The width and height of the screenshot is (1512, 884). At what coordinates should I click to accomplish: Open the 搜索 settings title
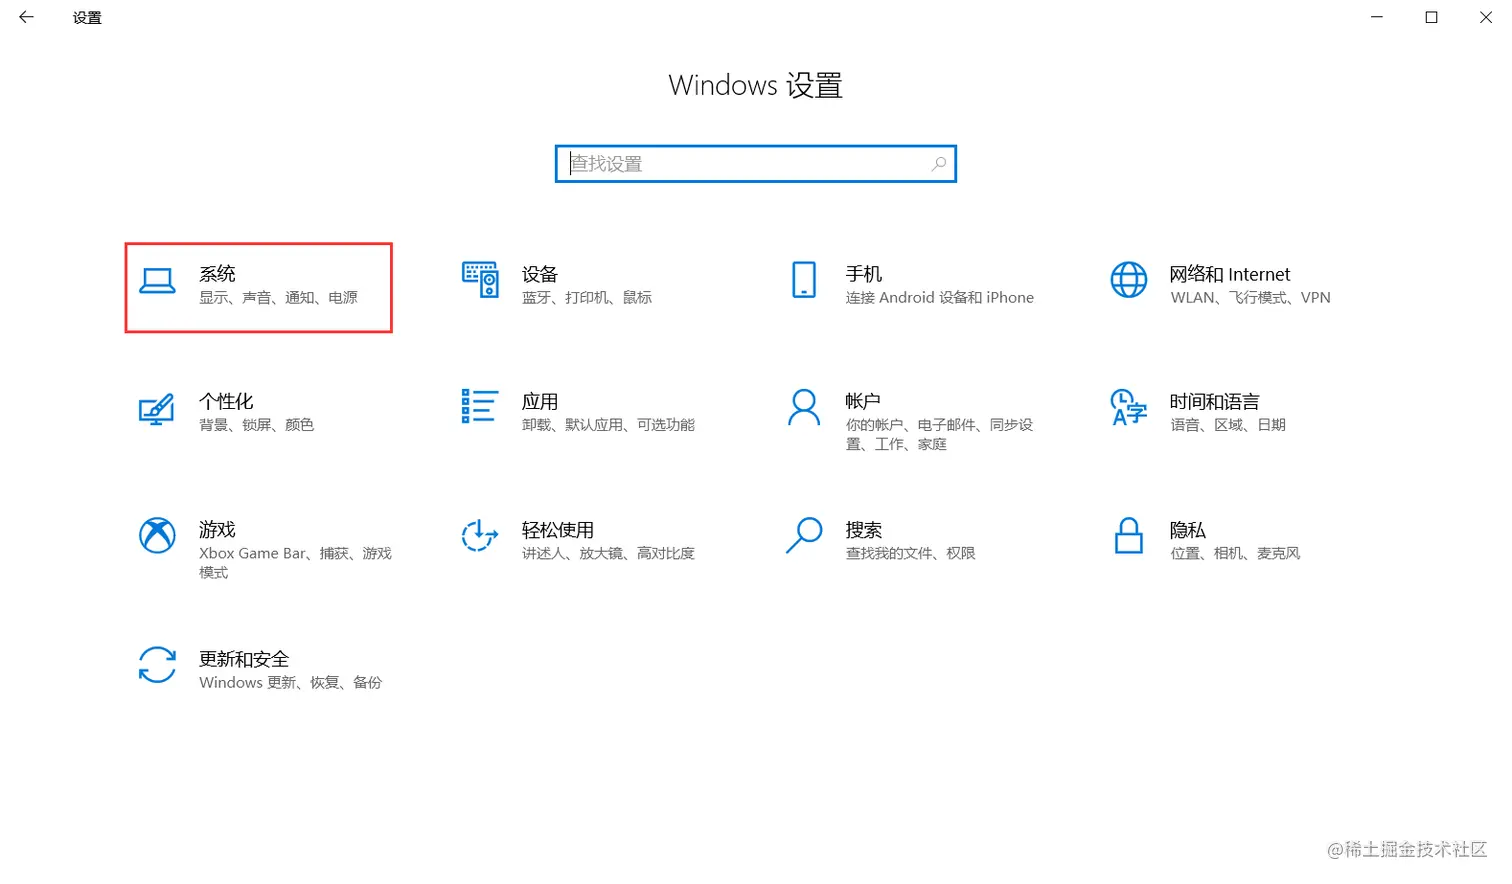[864, 530]
